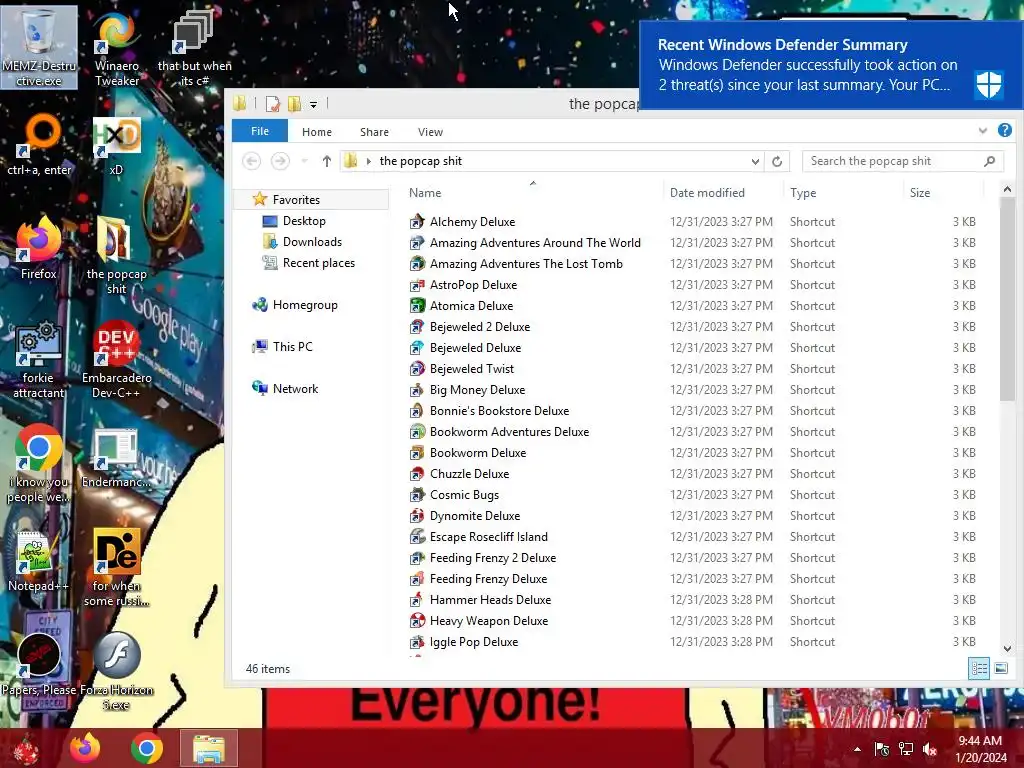Switch to Details view layout button
The height and width of the screenshot is (768, 1024).
pyautogui.click(x=979, y=668)
